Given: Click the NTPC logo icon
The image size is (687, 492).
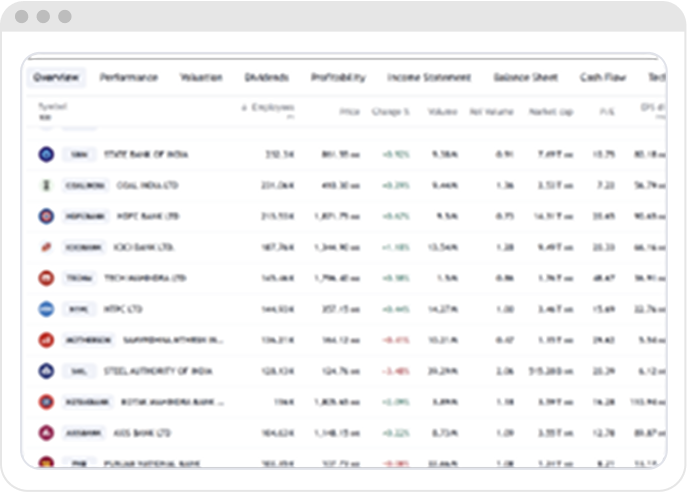Looking at the screenshot, I should click(45, 309).
